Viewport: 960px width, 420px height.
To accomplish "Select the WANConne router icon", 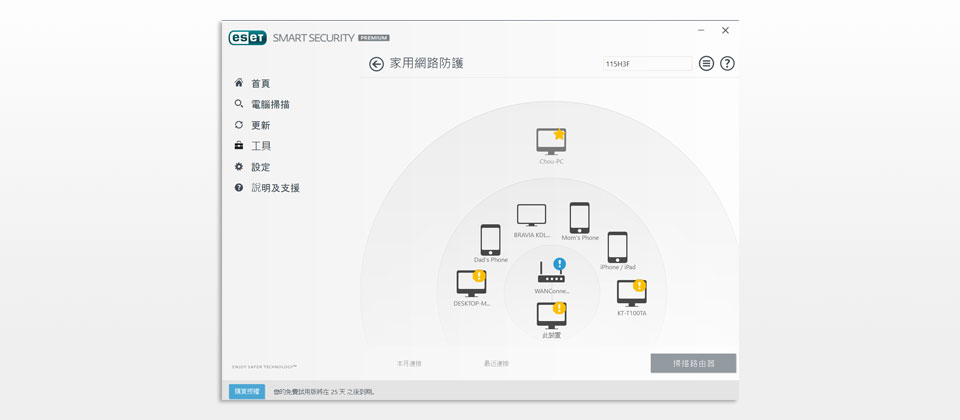I will pos(551,274).
